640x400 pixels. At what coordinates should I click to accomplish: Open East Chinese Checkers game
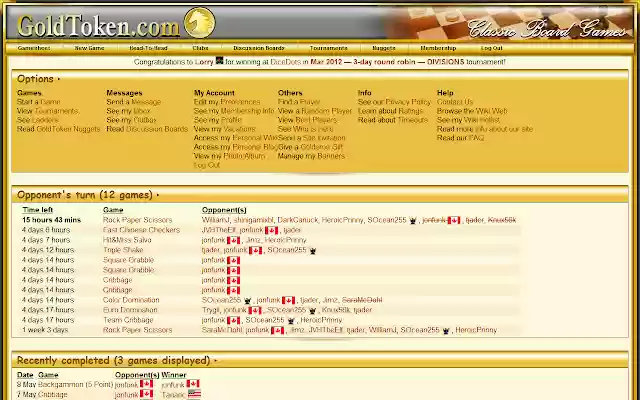click(141, 230)
